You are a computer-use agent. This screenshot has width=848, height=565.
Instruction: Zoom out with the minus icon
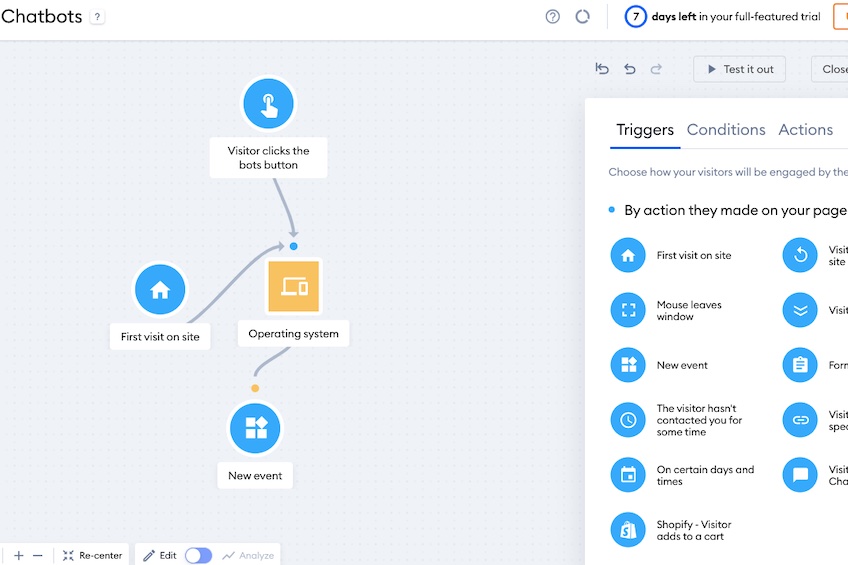pos(37,555)
